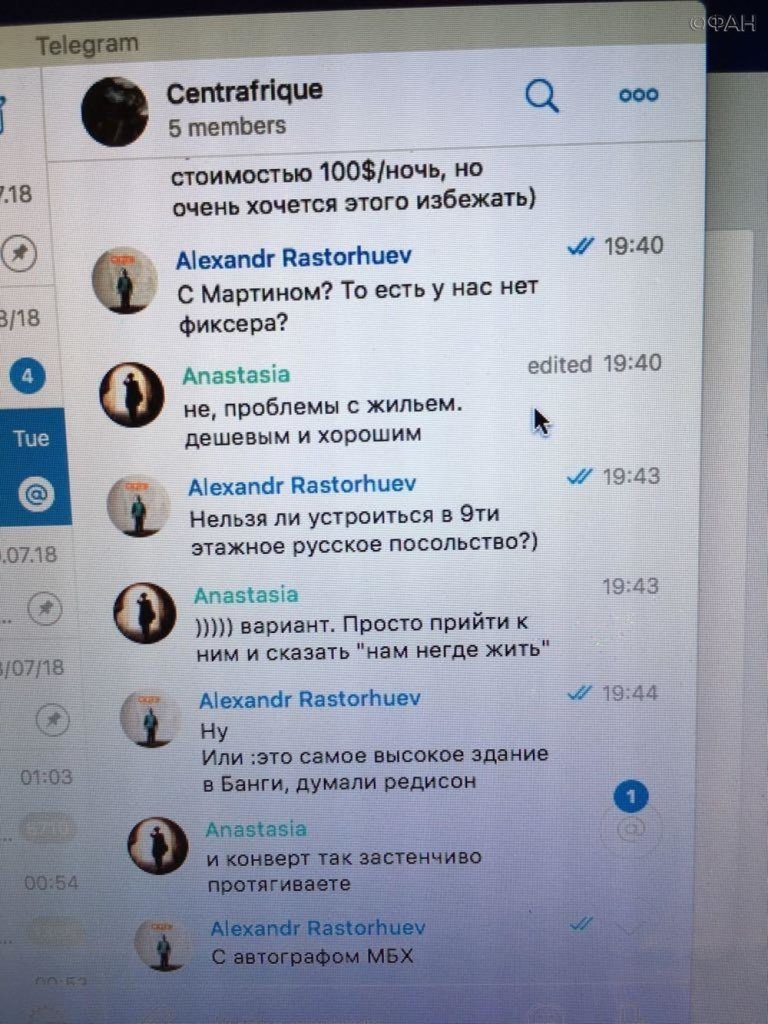The height and width of the screenshot is (1024, 768).
Task: Open the three-dots chat options menu
Action: 638,95
